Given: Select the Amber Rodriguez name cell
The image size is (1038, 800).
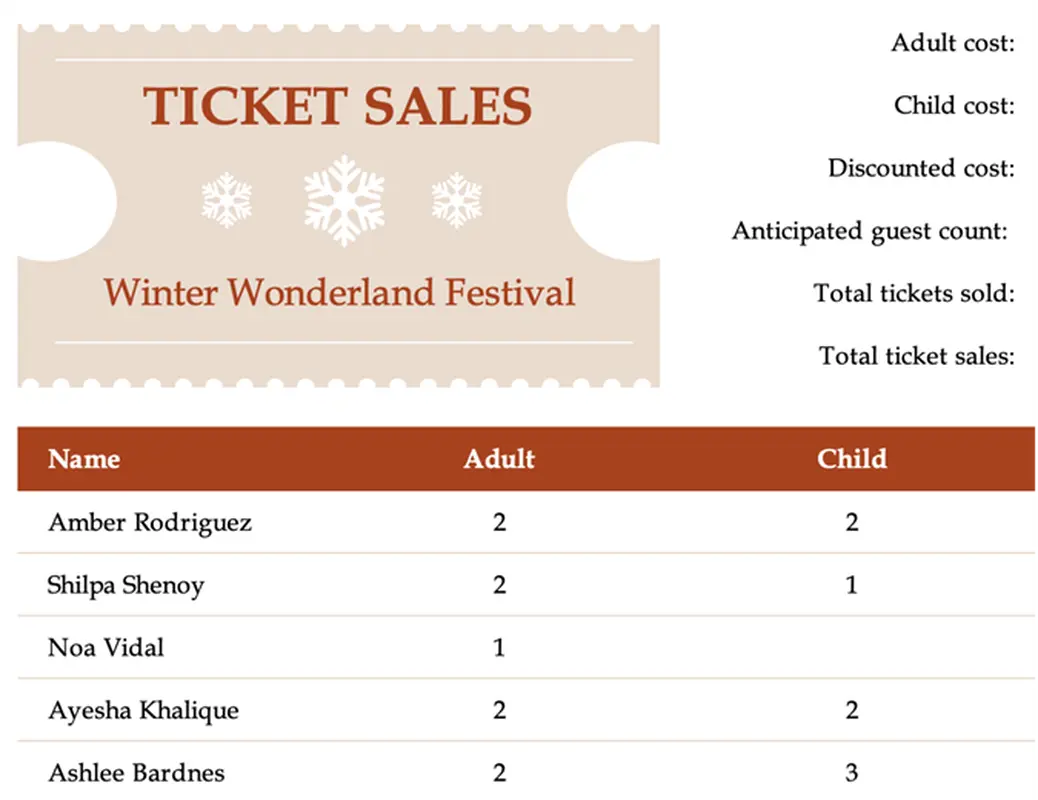Looking at the screenshot, I should [150, 522].
